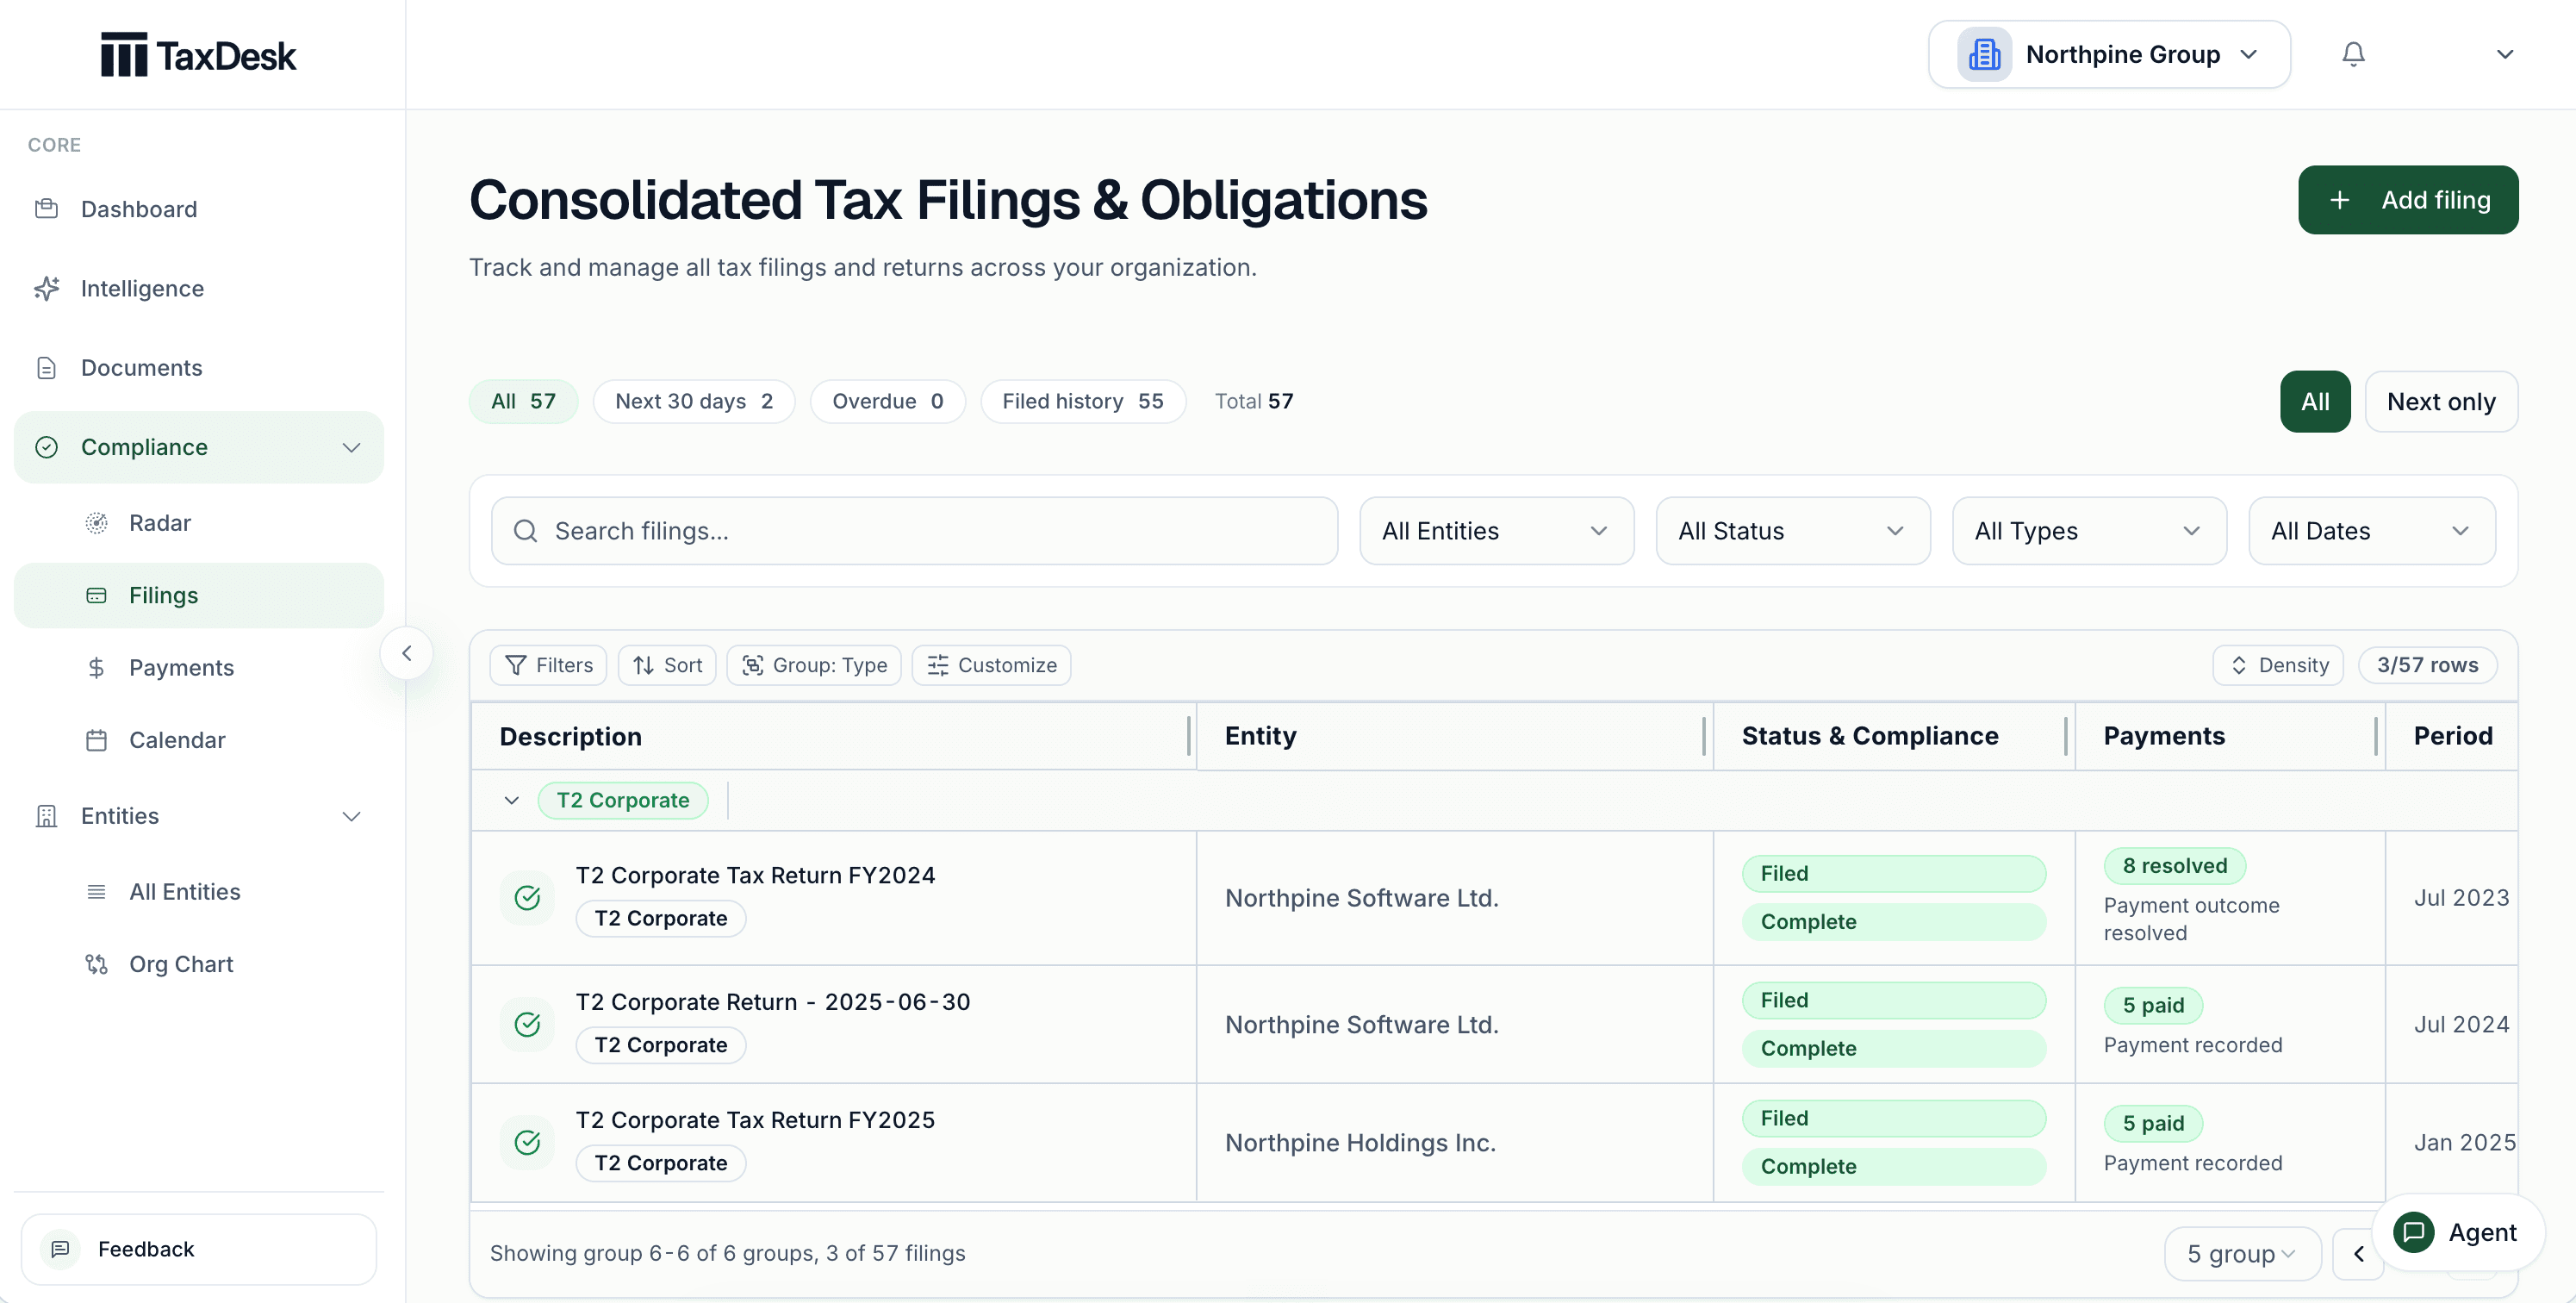Open Radar in the sidebar
Screen dimensions: 2576x1303
tap(200, 523)
